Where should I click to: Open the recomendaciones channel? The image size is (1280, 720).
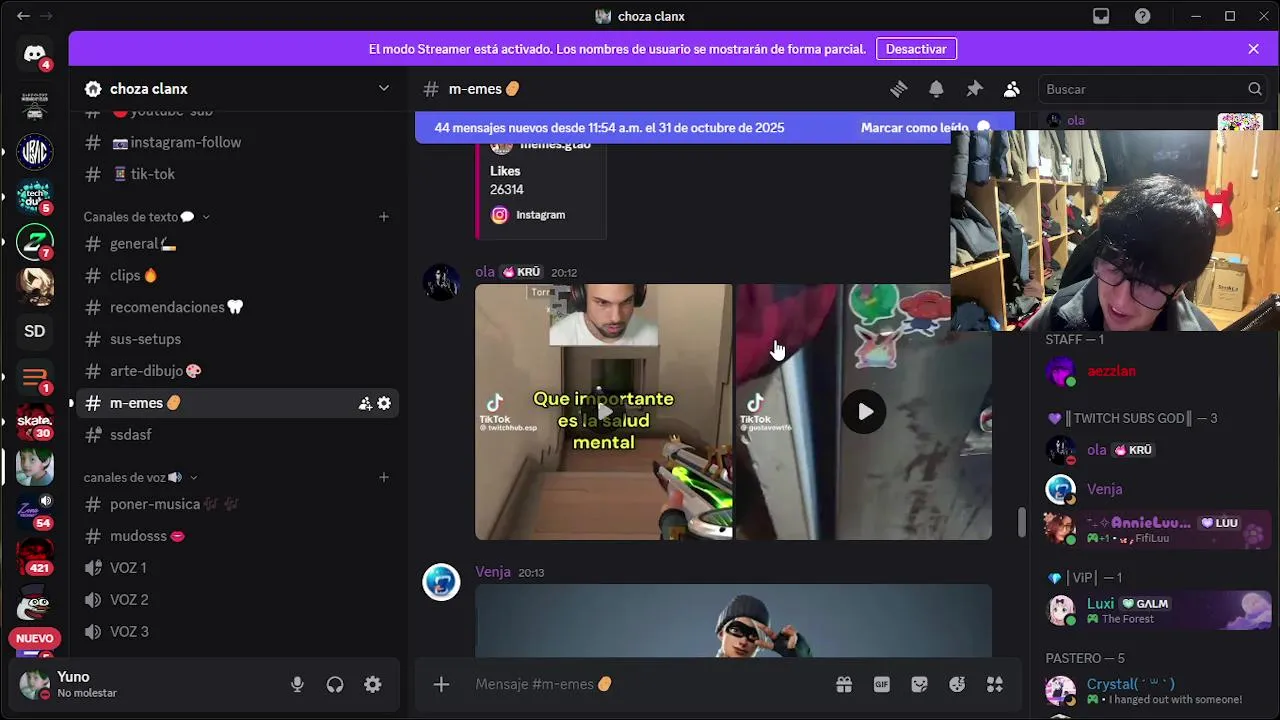(238, 307)
